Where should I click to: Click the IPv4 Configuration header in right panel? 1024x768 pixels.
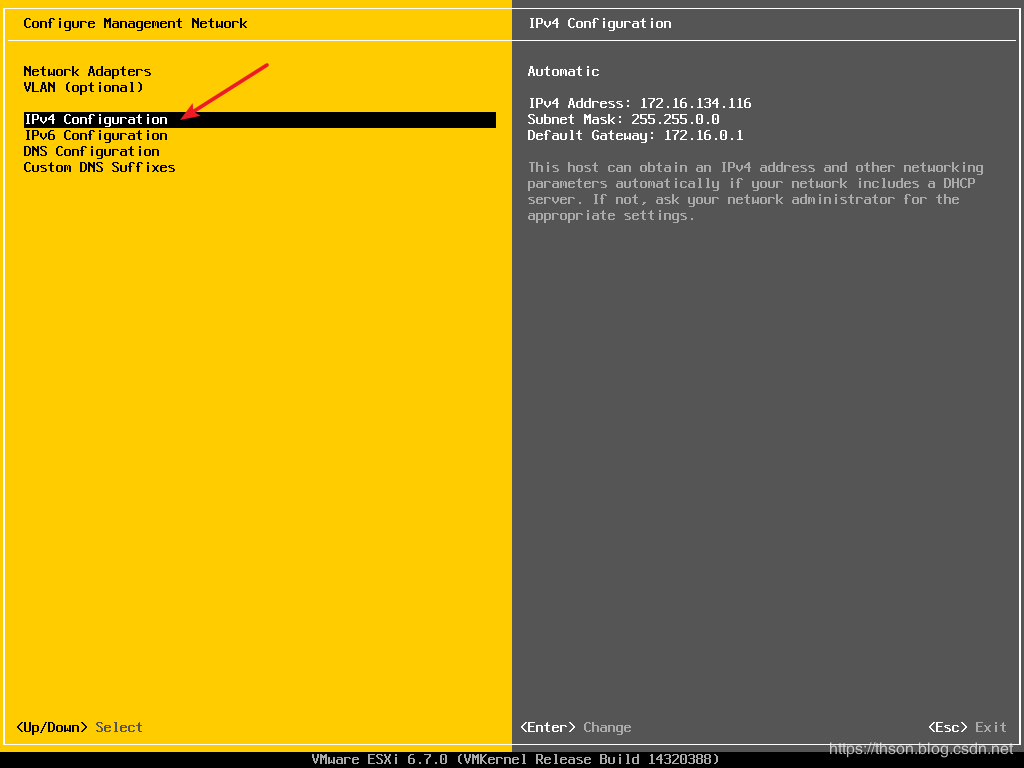tap(599, 23)
